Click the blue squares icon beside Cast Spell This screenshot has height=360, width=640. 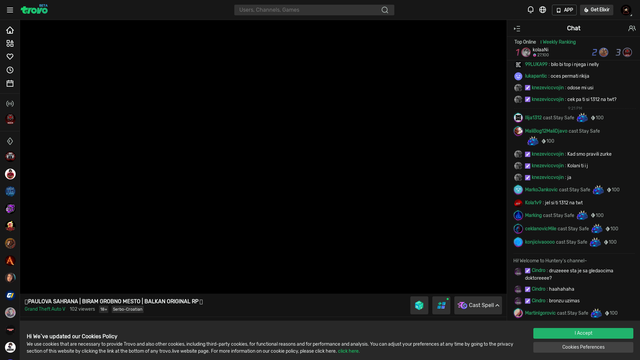pyautogui.click(x=441, y=305)
